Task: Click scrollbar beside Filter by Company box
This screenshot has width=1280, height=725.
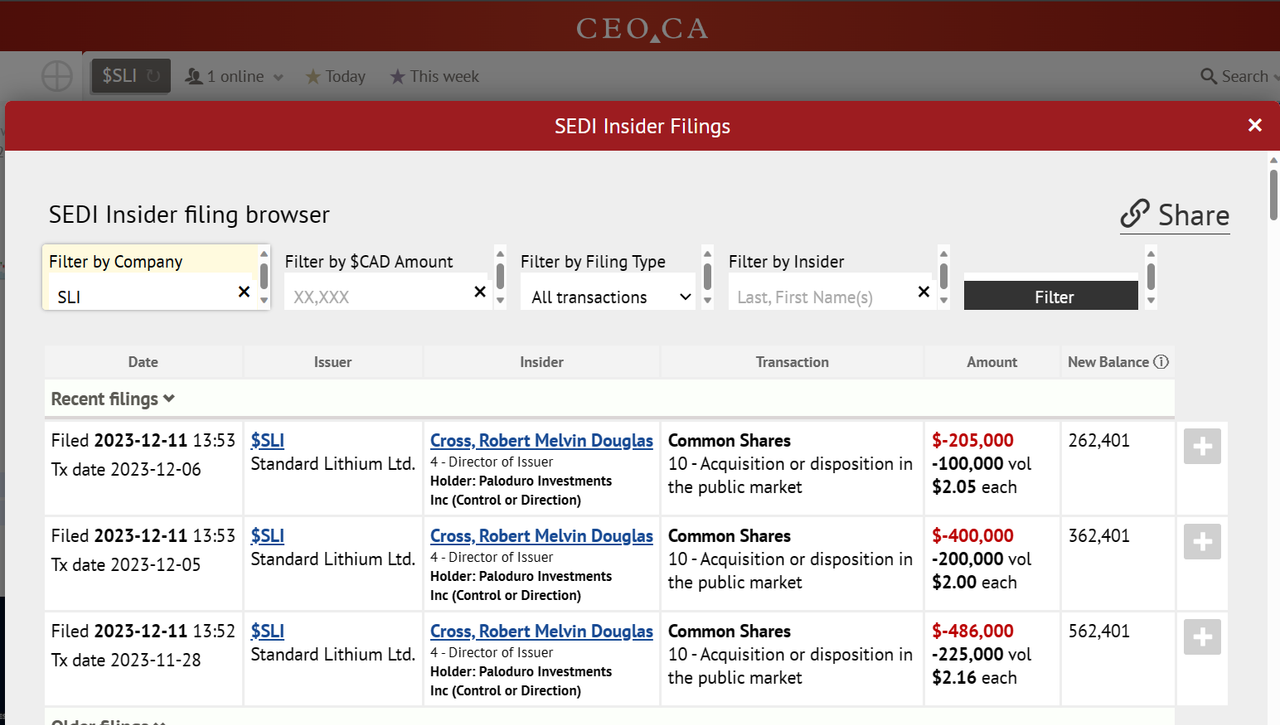Action: [264, 276]
